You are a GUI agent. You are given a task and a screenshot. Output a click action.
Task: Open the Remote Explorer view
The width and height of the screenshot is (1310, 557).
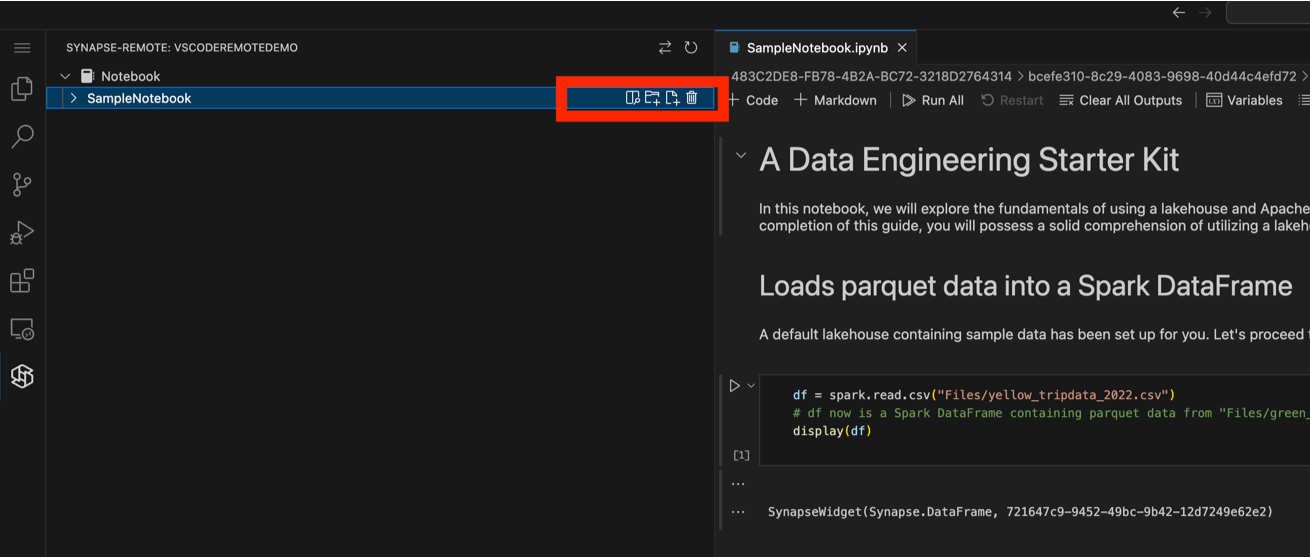[x=22, y=328]
